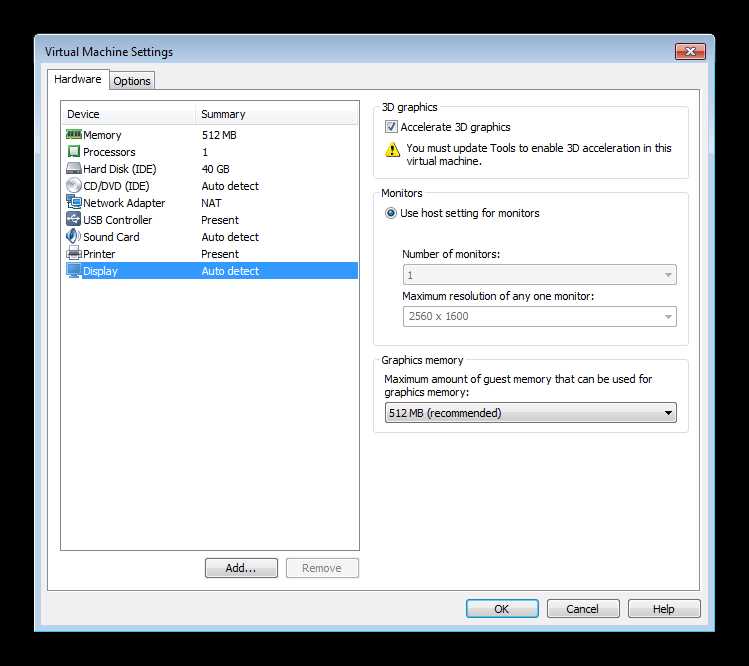The width and height of the screenshot is (749, 666).
Task: Select the CD/DVD (IDE) row label
Action: tap(116, 186)
